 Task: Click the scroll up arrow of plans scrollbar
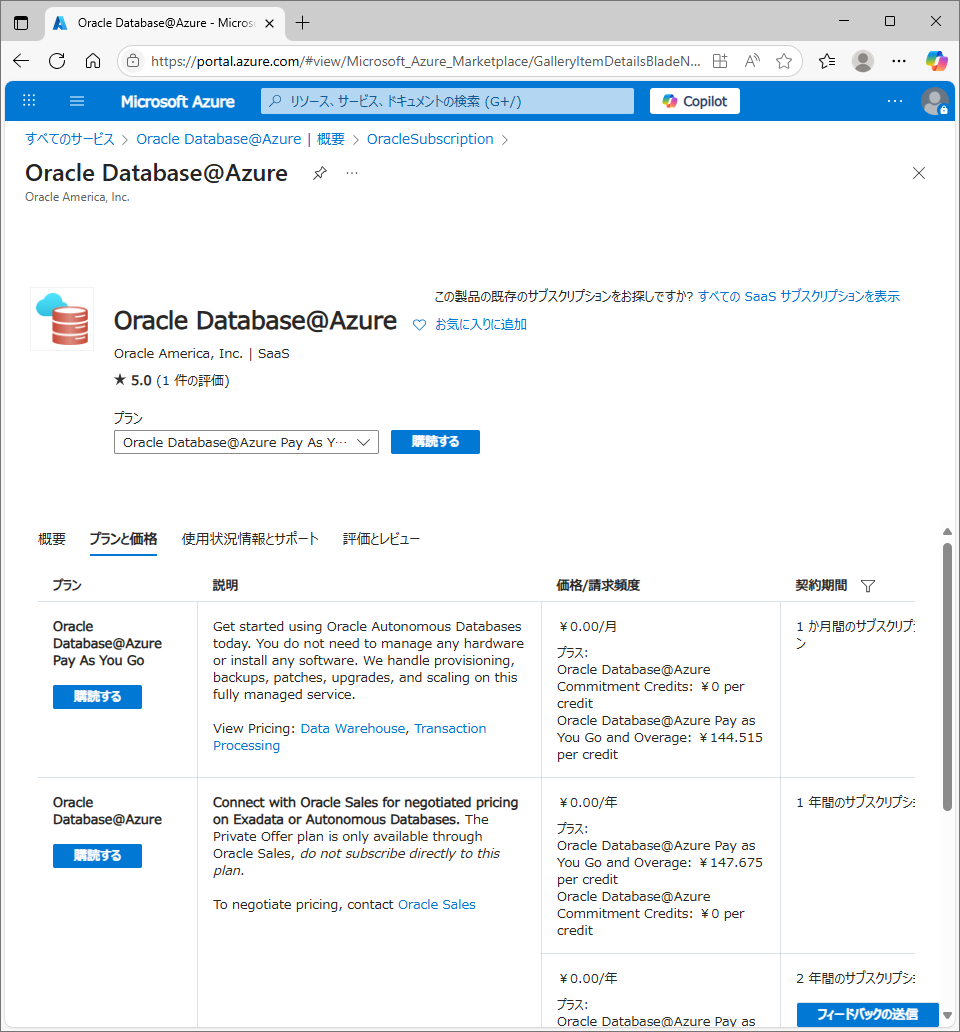947,532
